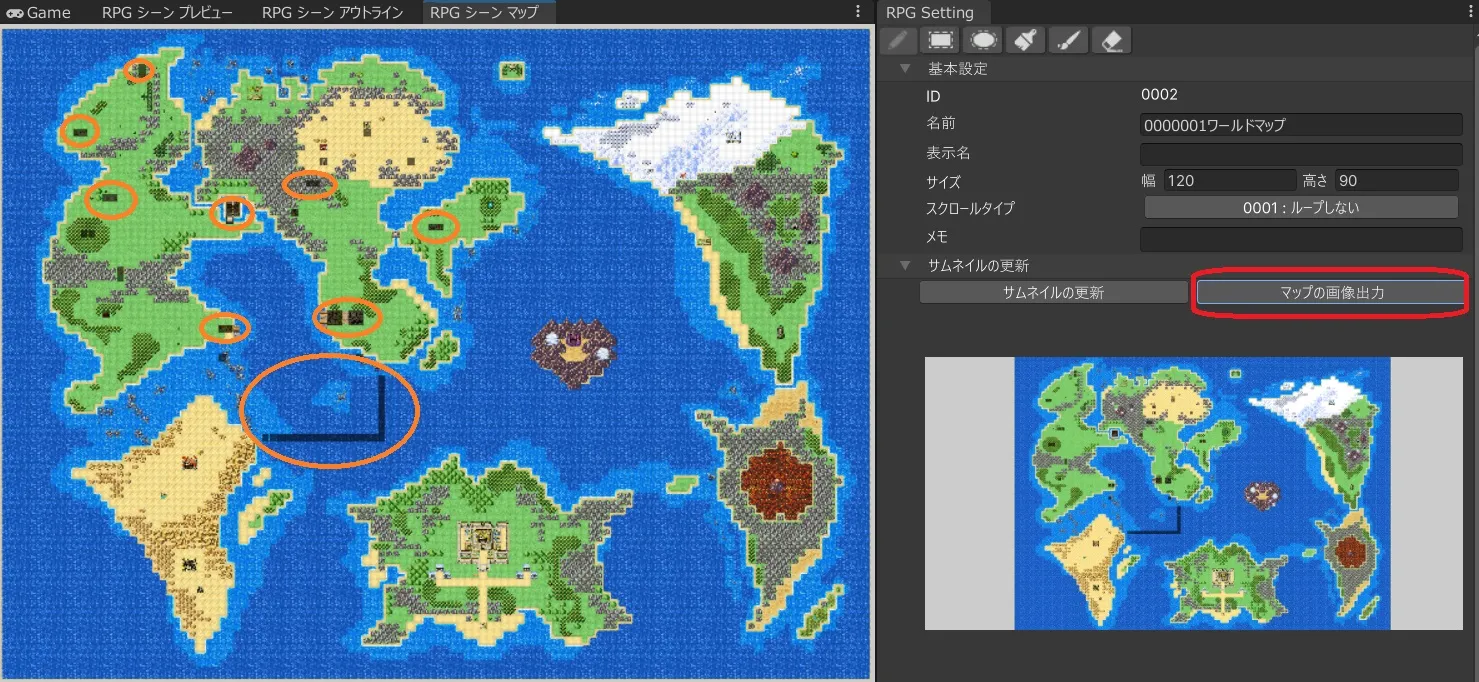Click the マップの画像出力 button

click(x=1332, y=292)
